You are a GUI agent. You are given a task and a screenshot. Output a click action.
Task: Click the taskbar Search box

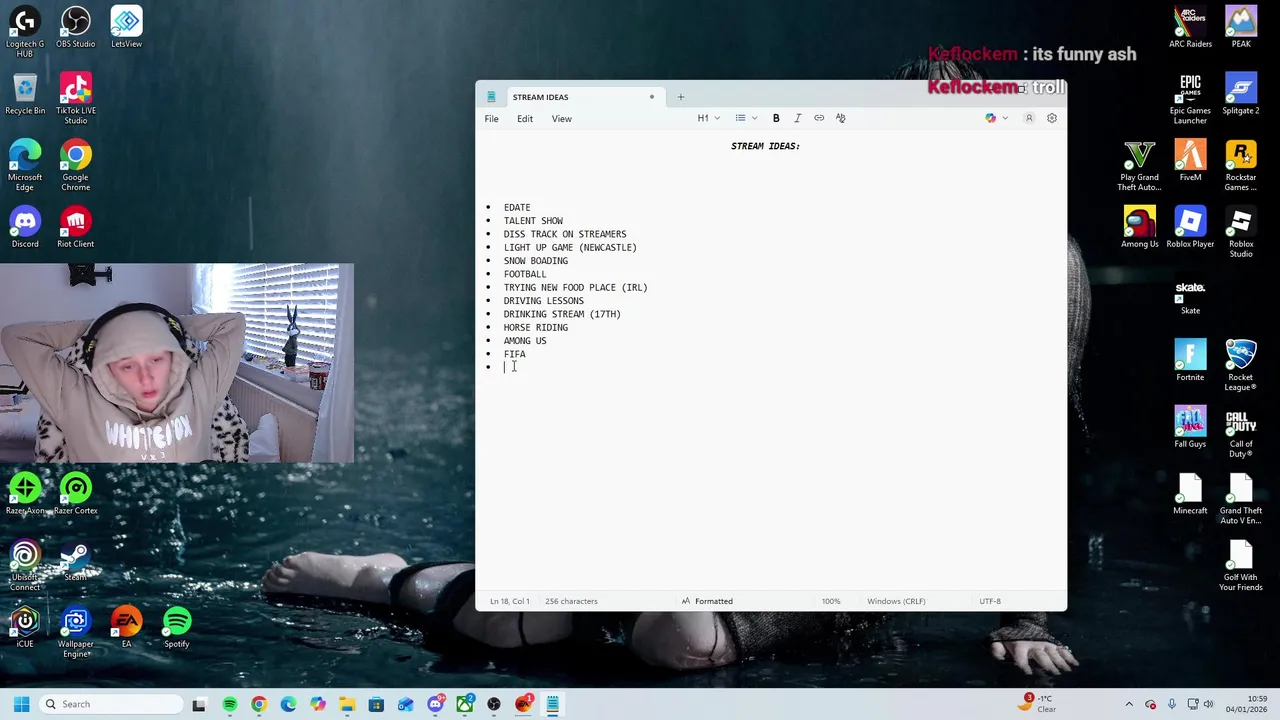[x=111, y=704]
